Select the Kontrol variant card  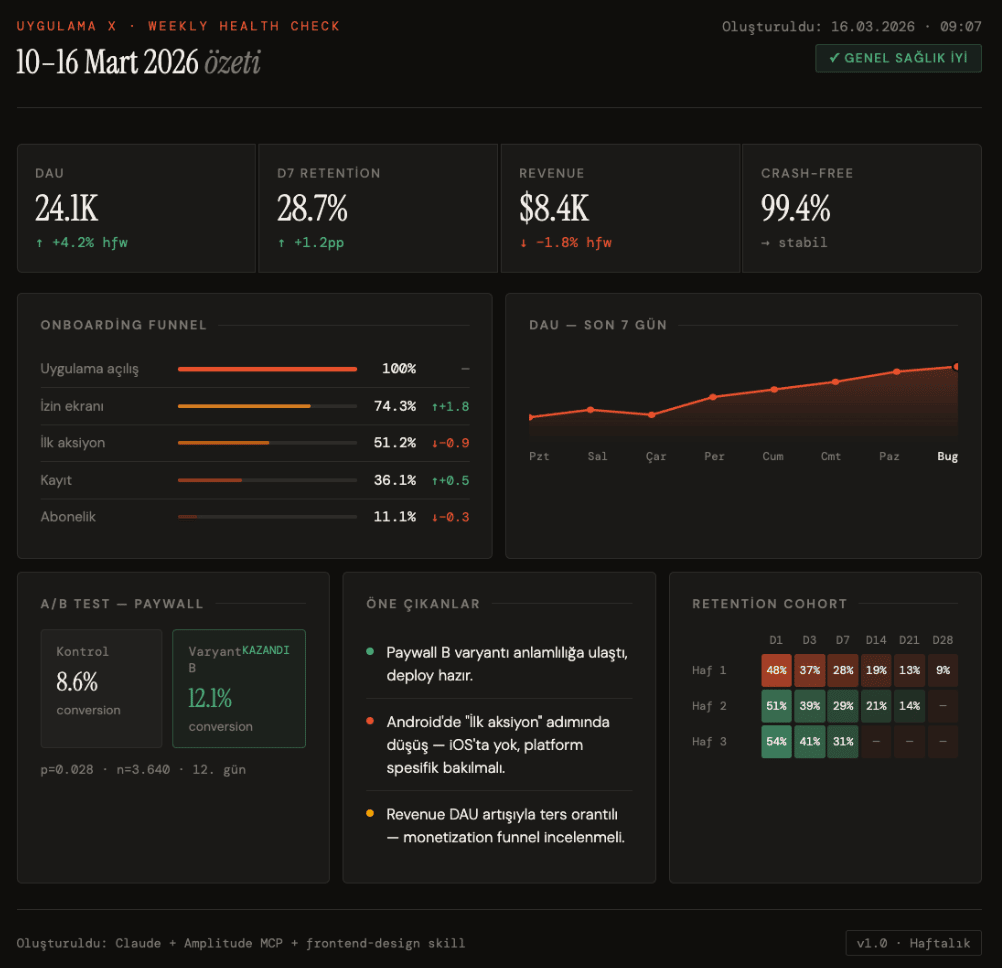(101, 688)
